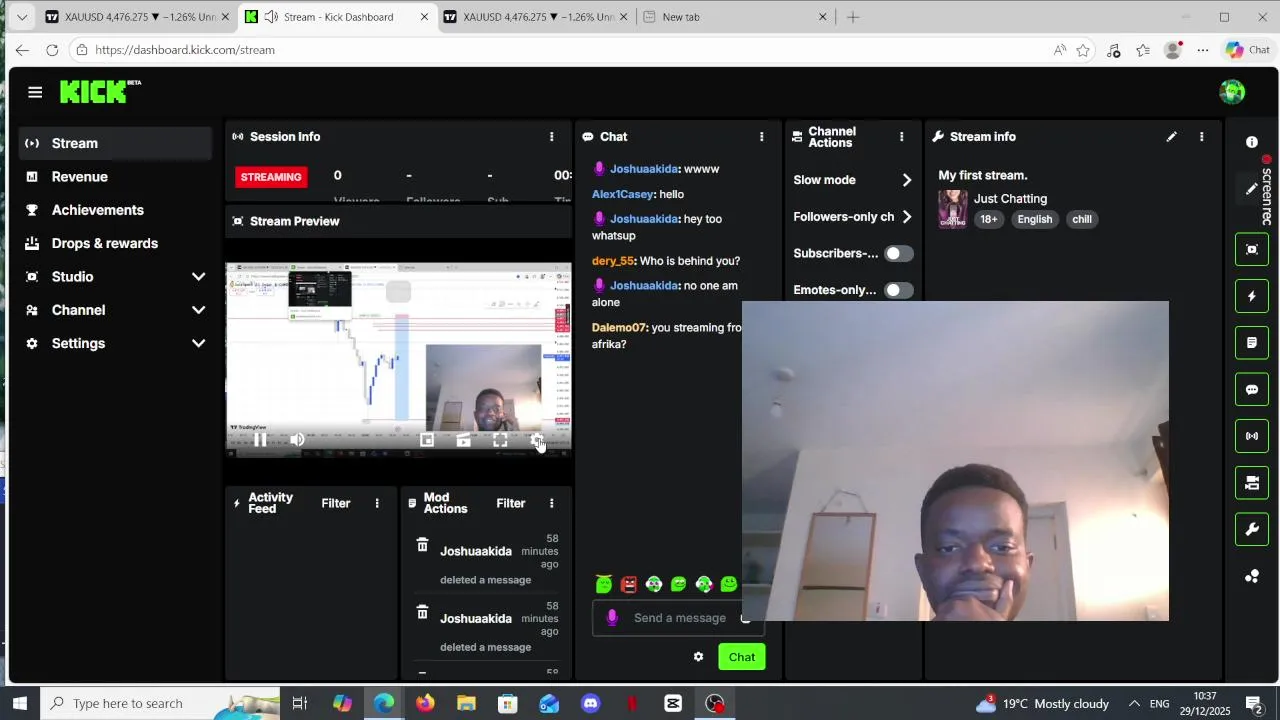Open the Mod Actions three-dot menu
1280x720 pixels.
coord(551,503)
